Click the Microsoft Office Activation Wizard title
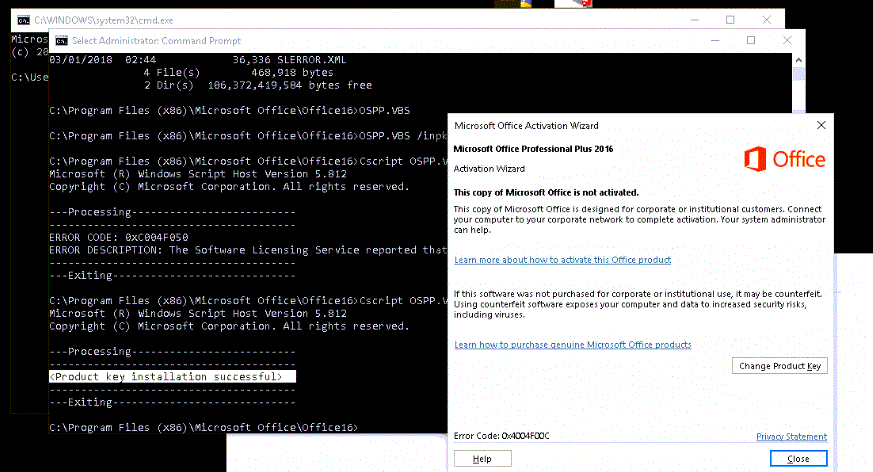Viewport: 873px width, 472px height. tap(526, 126)
